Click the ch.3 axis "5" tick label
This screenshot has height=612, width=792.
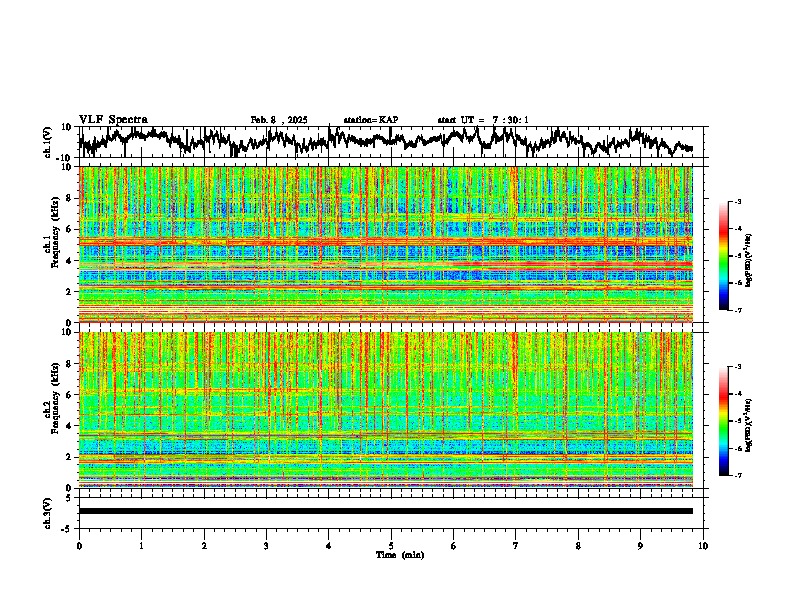(69, 498)
